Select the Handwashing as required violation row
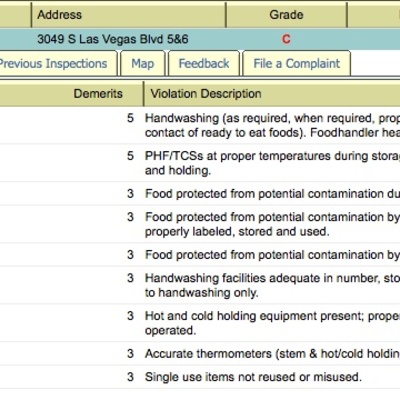The image size is (400, 400). coord(200,125)
